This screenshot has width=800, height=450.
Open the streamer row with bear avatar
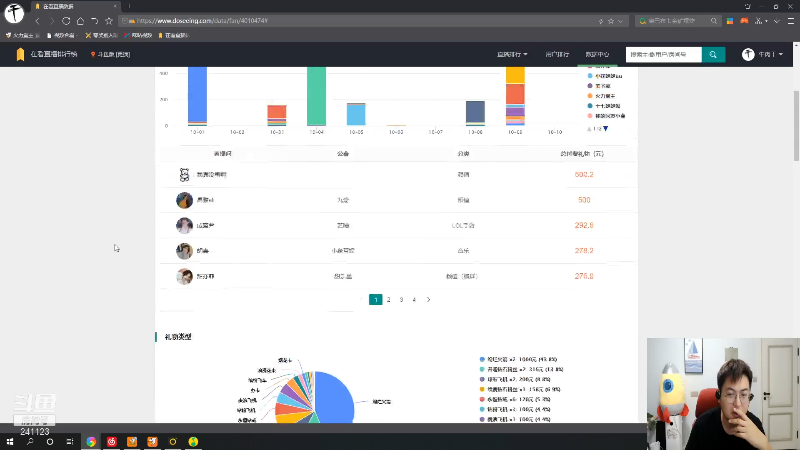(398, 174)
